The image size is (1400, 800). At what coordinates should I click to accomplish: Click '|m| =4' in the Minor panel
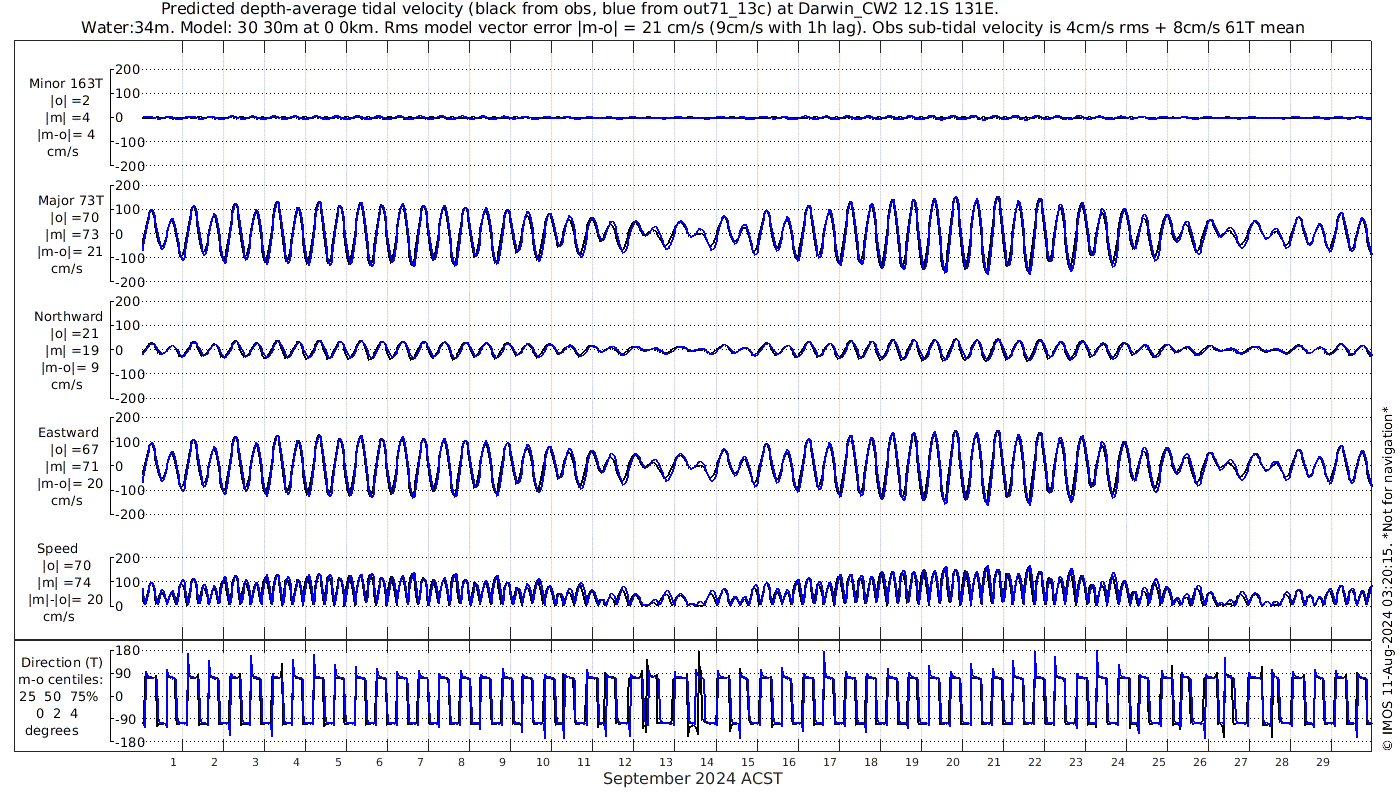[x=70, y=118]
